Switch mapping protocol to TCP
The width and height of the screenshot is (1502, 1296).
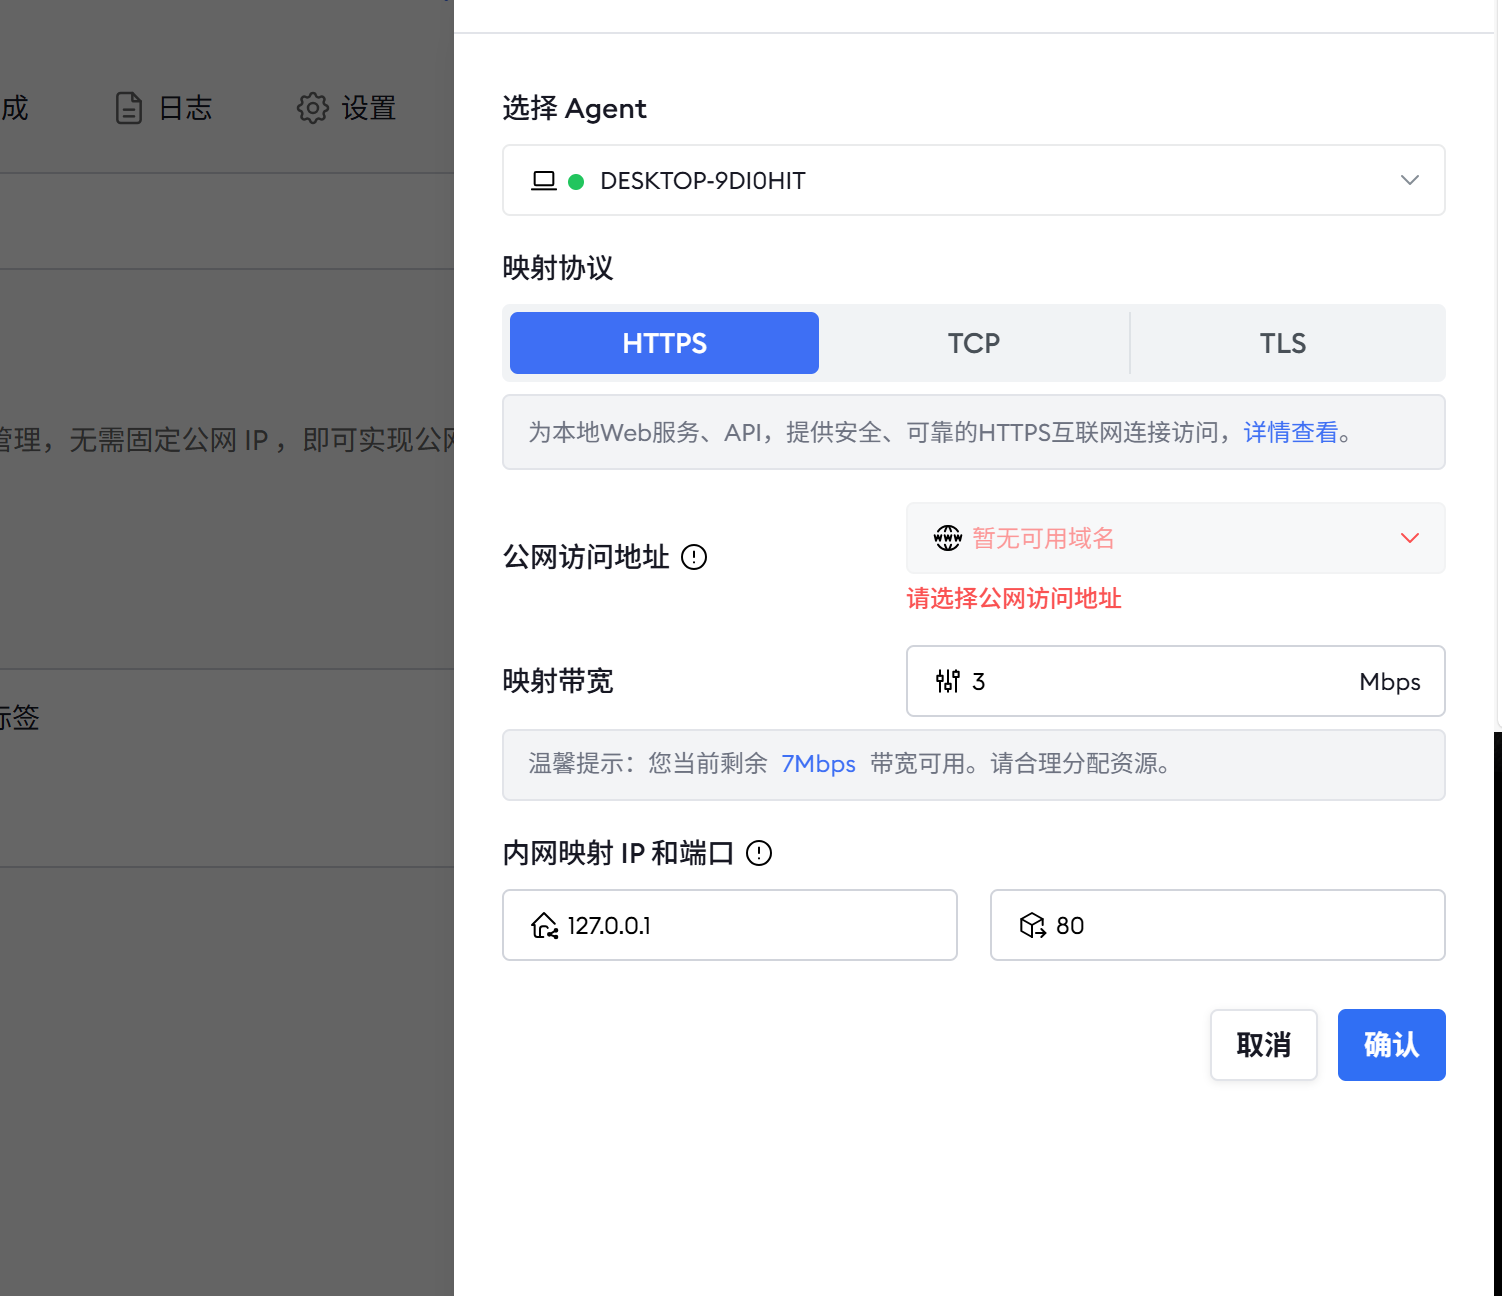coord(973,343)
